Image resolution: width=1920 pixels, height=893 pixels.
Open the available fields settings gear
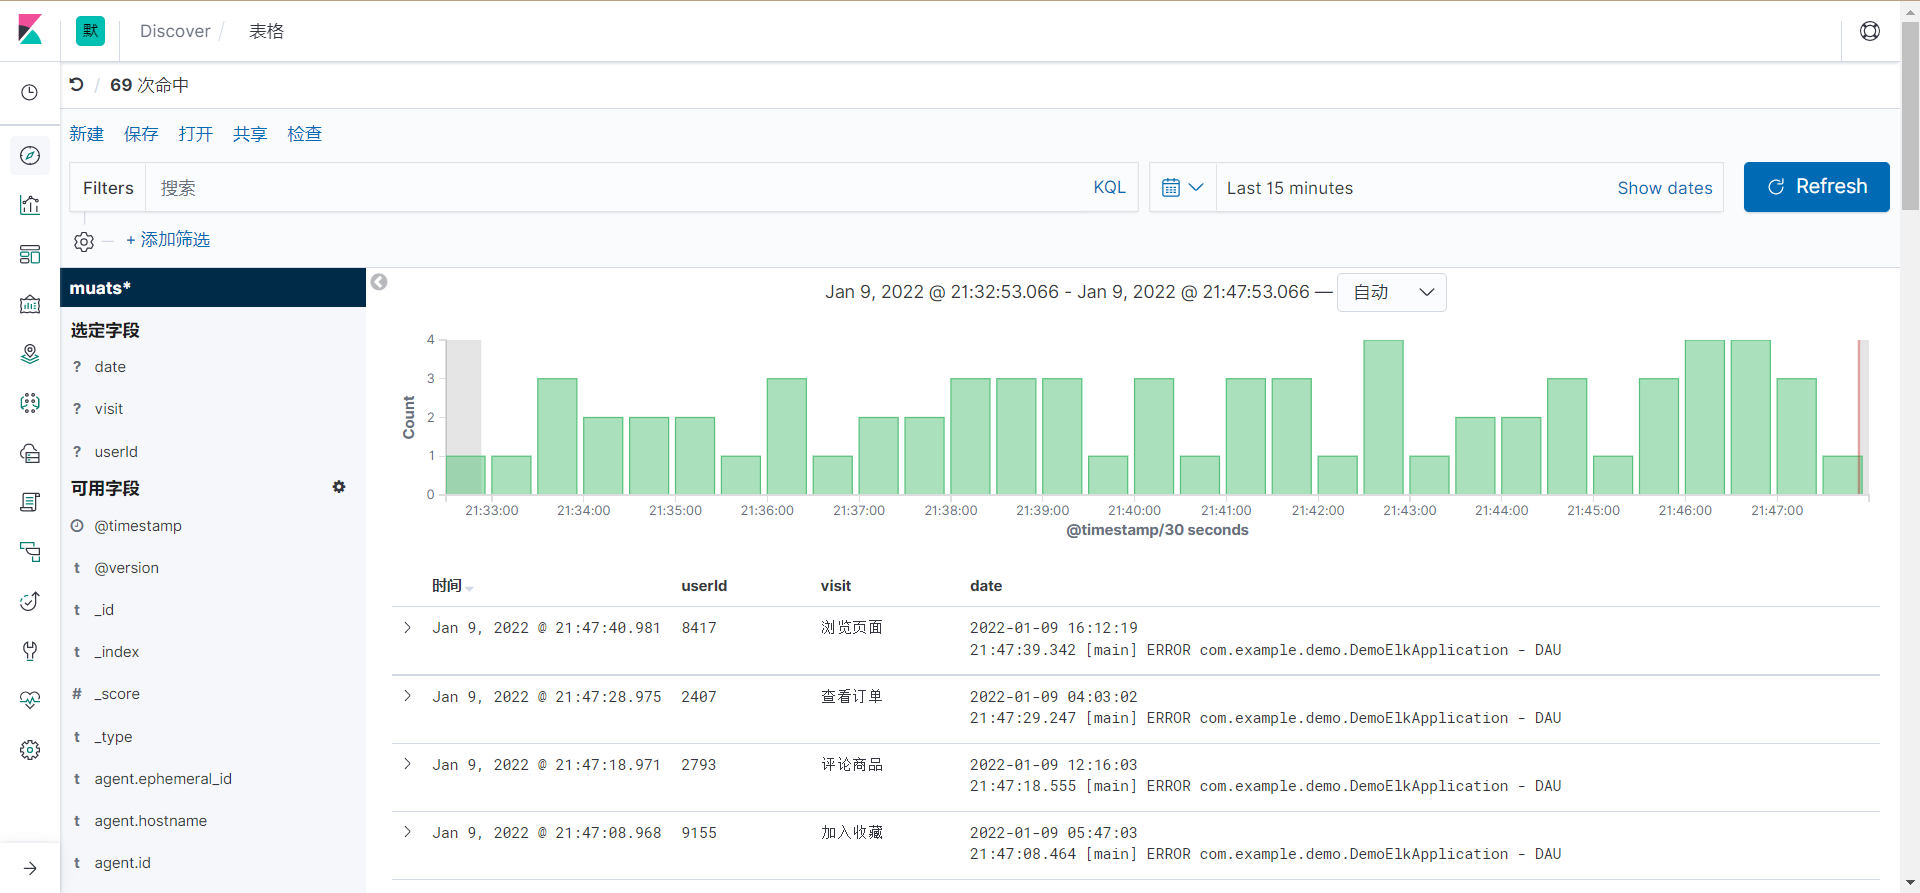[x=339, y=487]
